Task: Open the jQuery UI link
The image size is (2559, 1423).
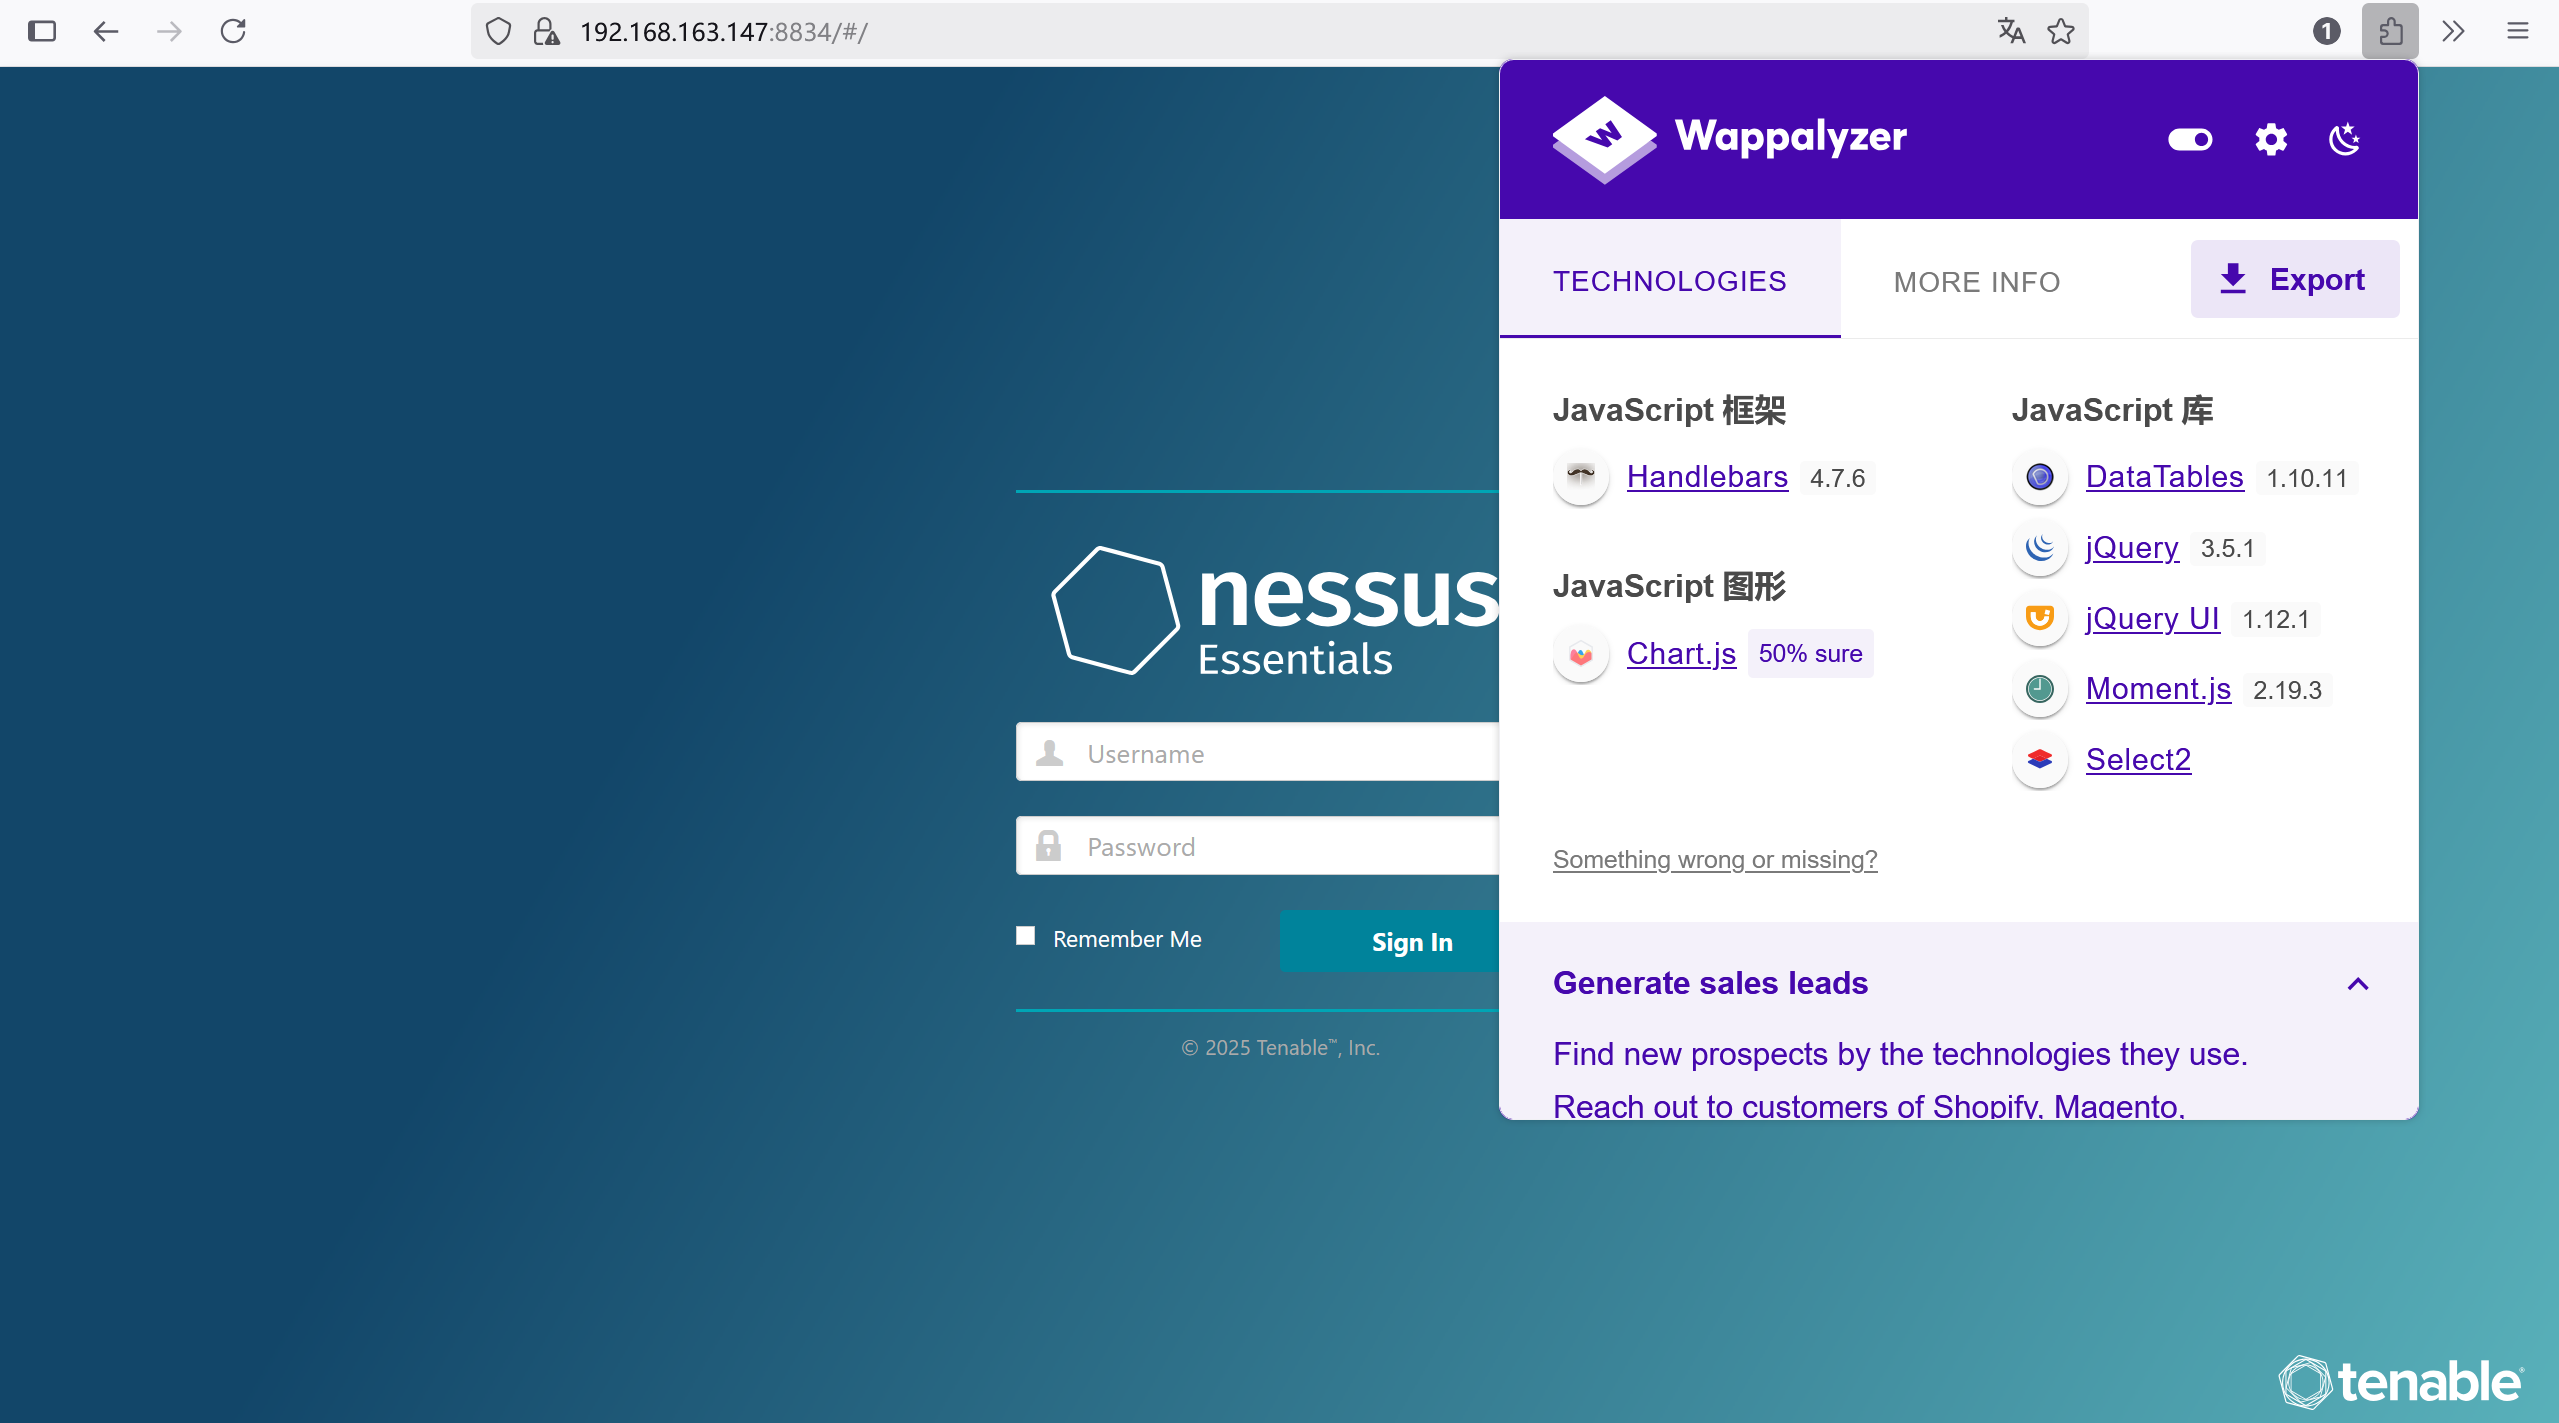Action: [x=2152, y=619]
